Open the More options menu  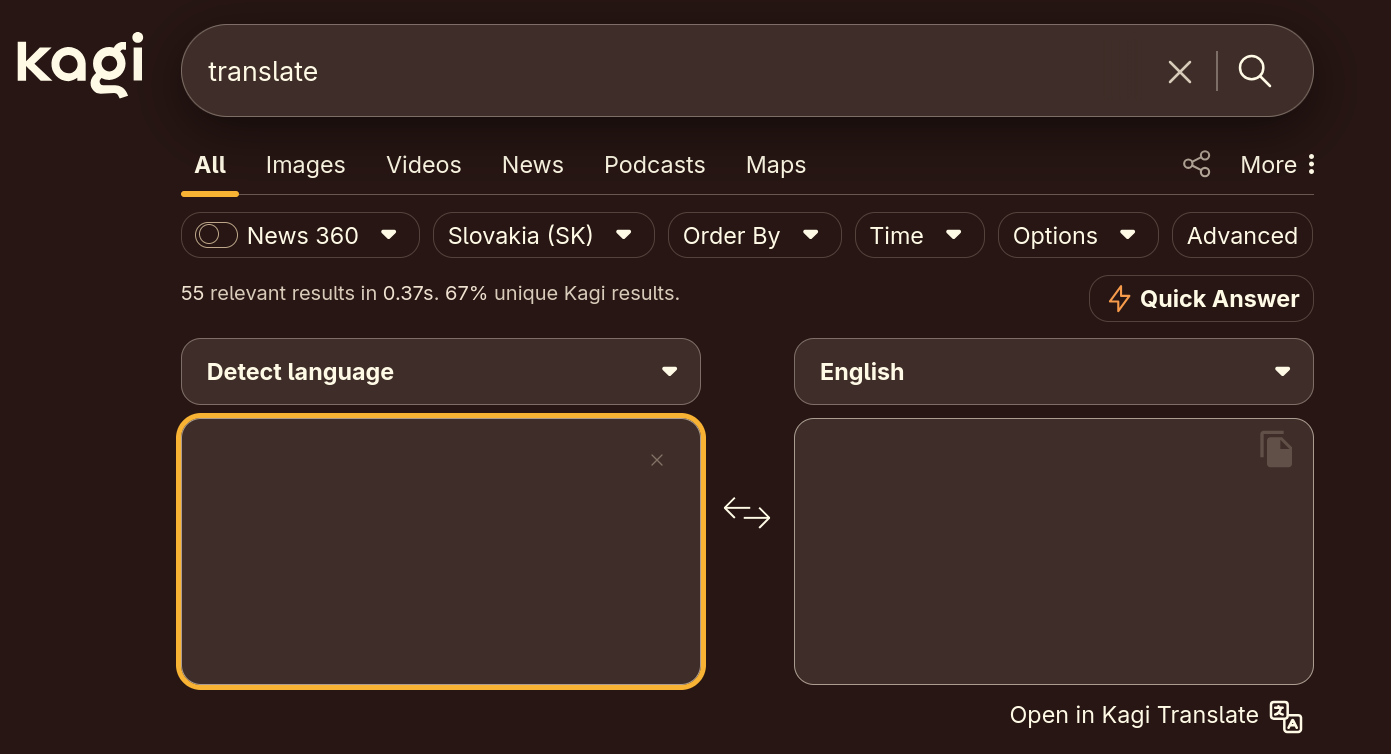click(x=1278, y=165)
